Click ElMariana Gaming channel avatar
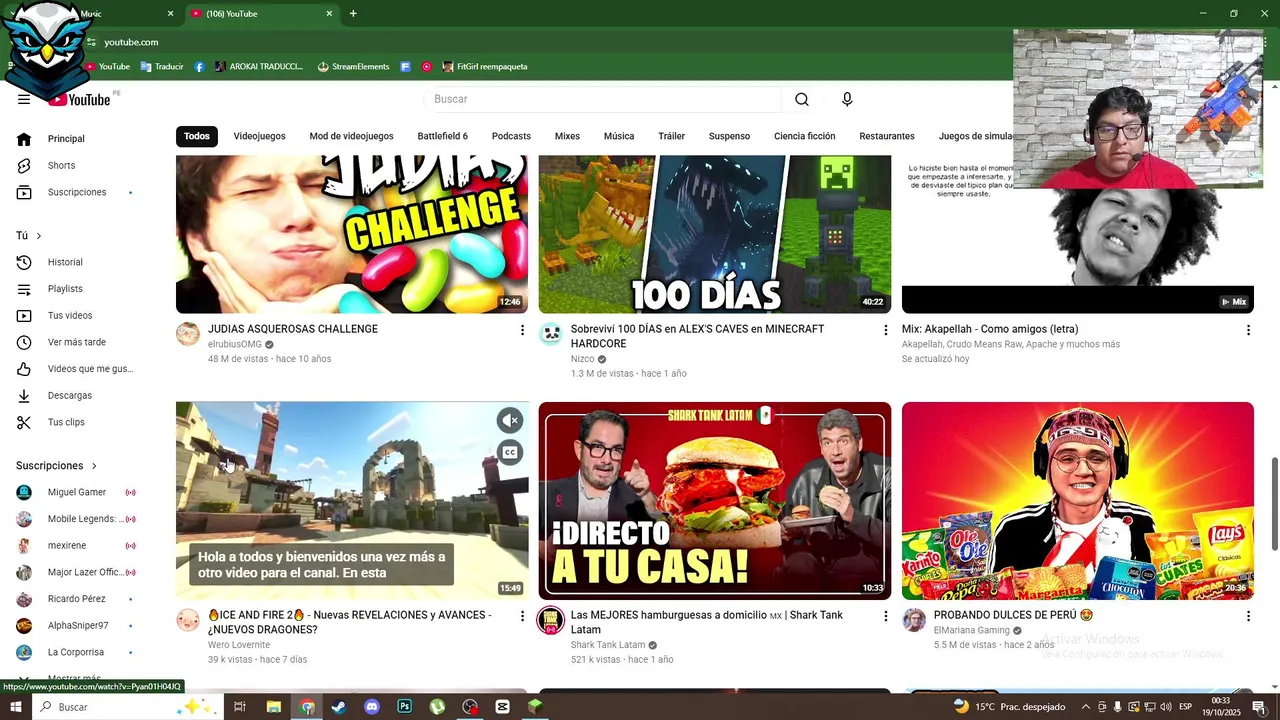The width and height of the screenshot is (1280, 720). pyautogui.click(x=914, y=620)
